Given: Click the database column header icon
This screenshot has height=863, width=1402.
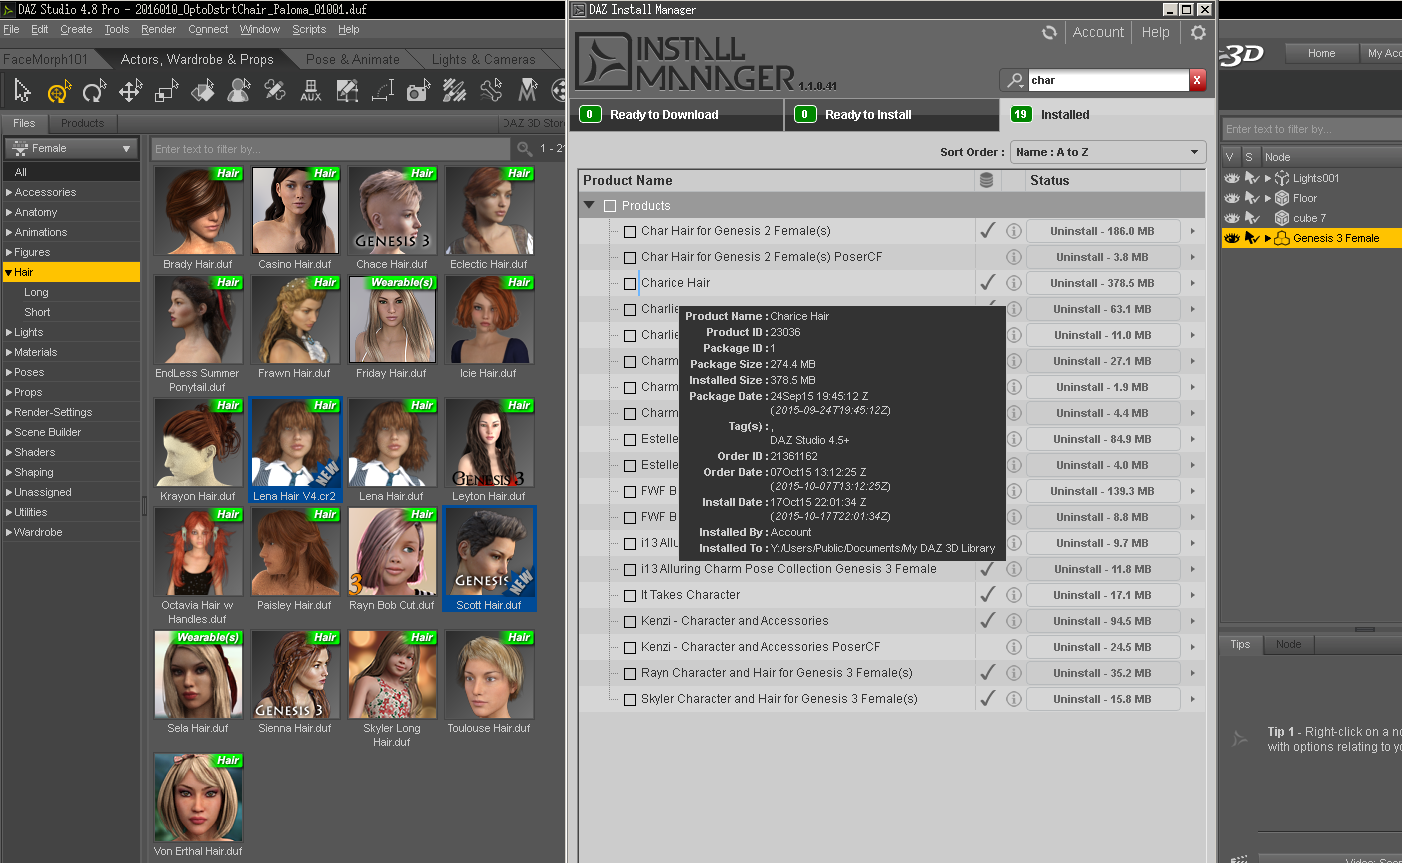Looking at the screenshot, I should [x=987, y=181].
